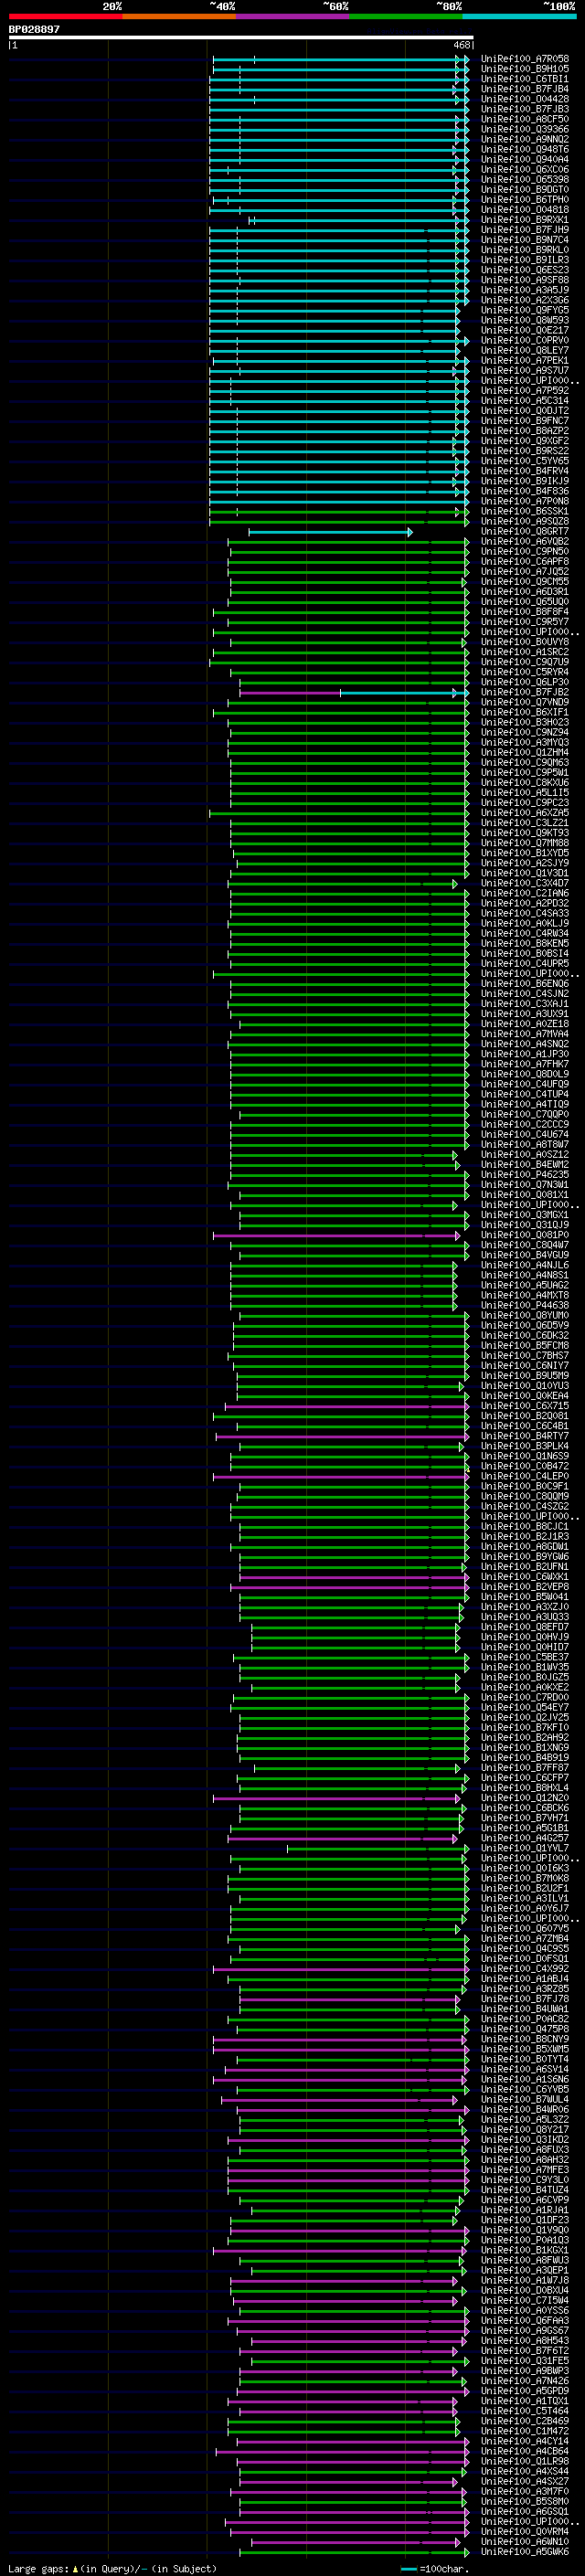Click the purple alignment bar for UniRef100_C6WXK1
The width and height of the screenshot is (585, 2576).
353,1577
